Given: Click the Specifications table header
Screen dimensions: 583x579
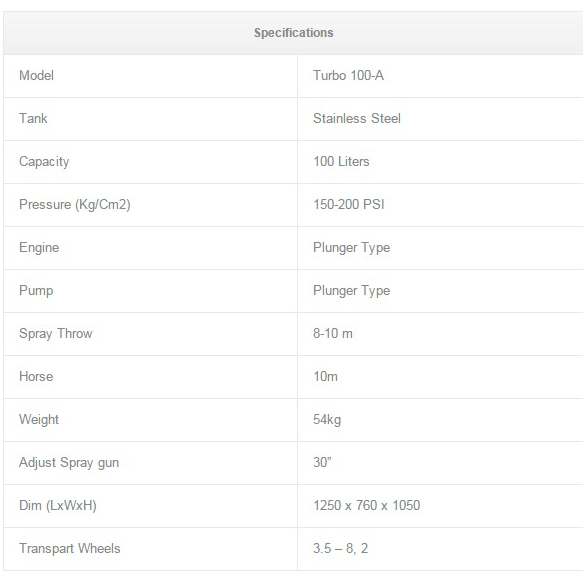Looking at the screenshot, I should (293, 33).
